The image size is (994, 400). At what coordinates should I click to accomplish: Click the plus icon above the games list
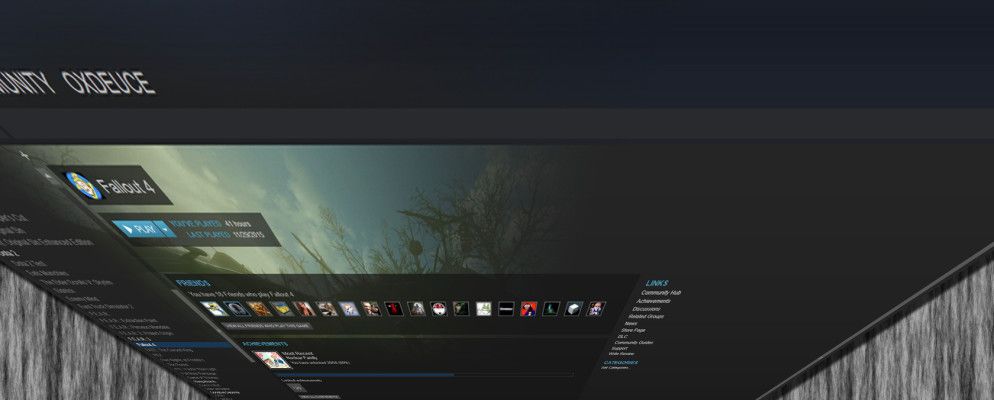[25, 155]
